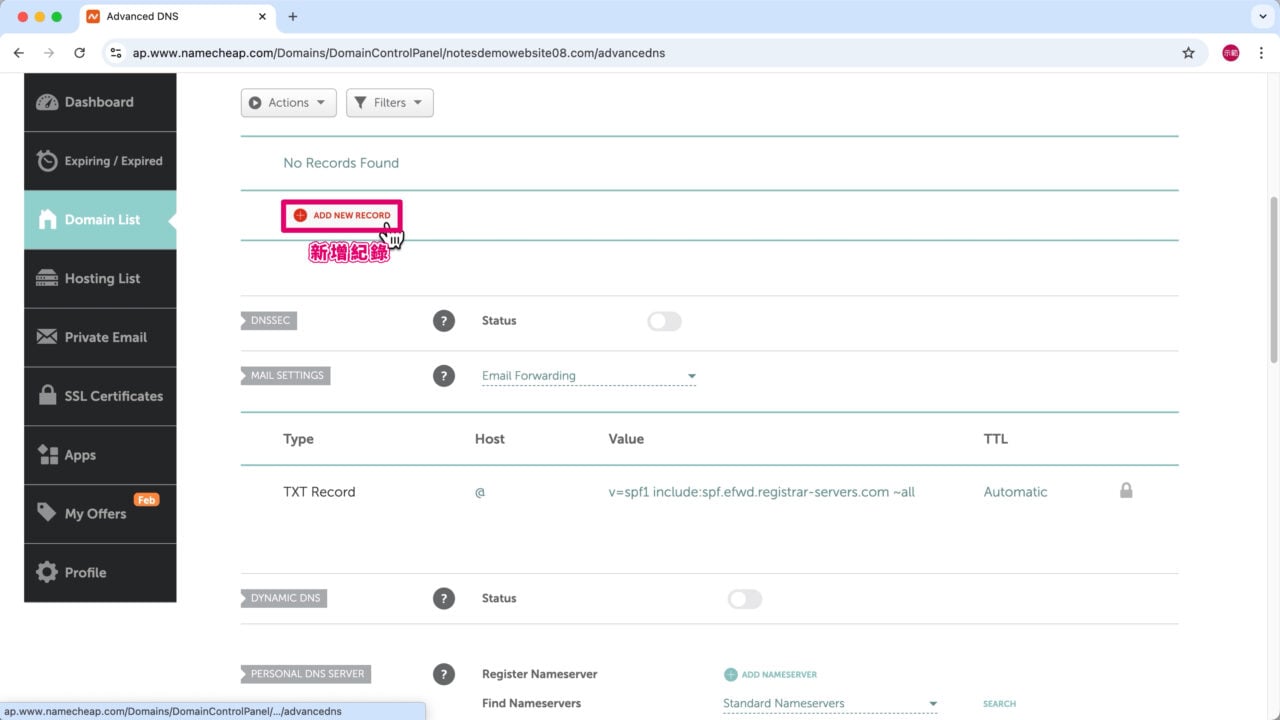Enable the DNSSEC Status toggle
Viewport: 1280px width, 720px height.
[663, 320]
